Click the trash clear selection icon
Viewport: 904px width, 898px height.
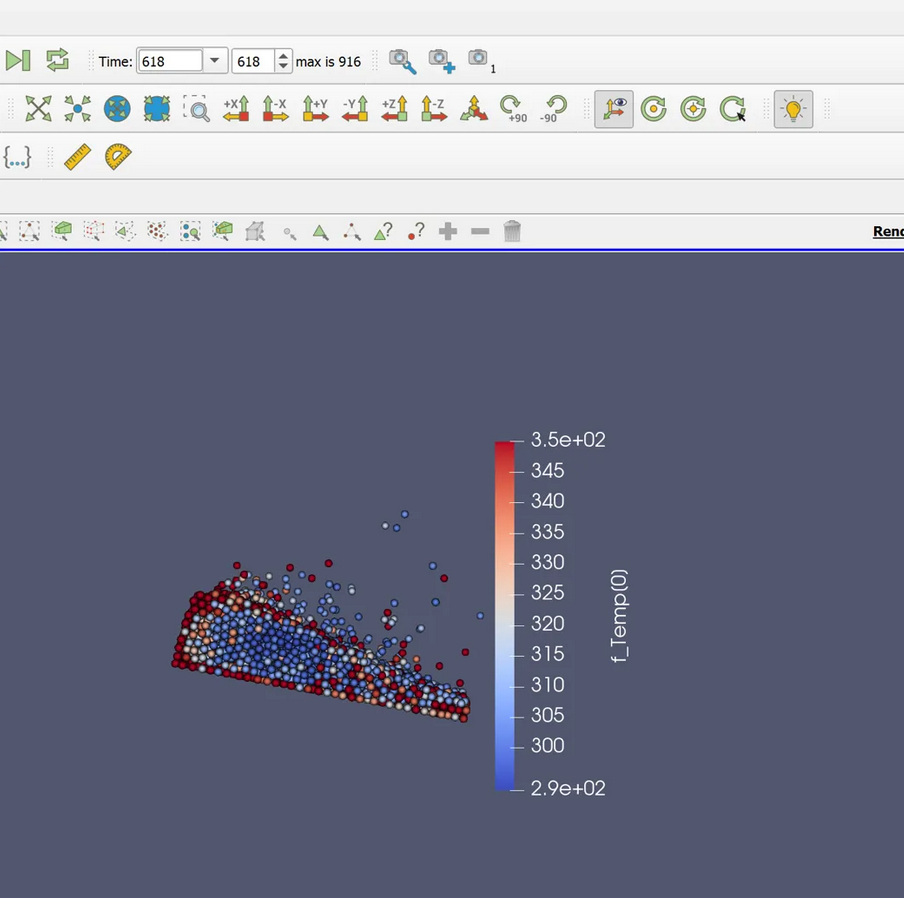coord(512,231)
